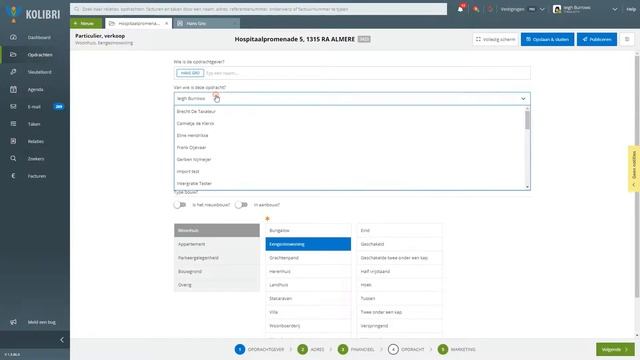Select Frank Ojevaar from list
Screen dimensions: 640x360
[x=349, y=147]
